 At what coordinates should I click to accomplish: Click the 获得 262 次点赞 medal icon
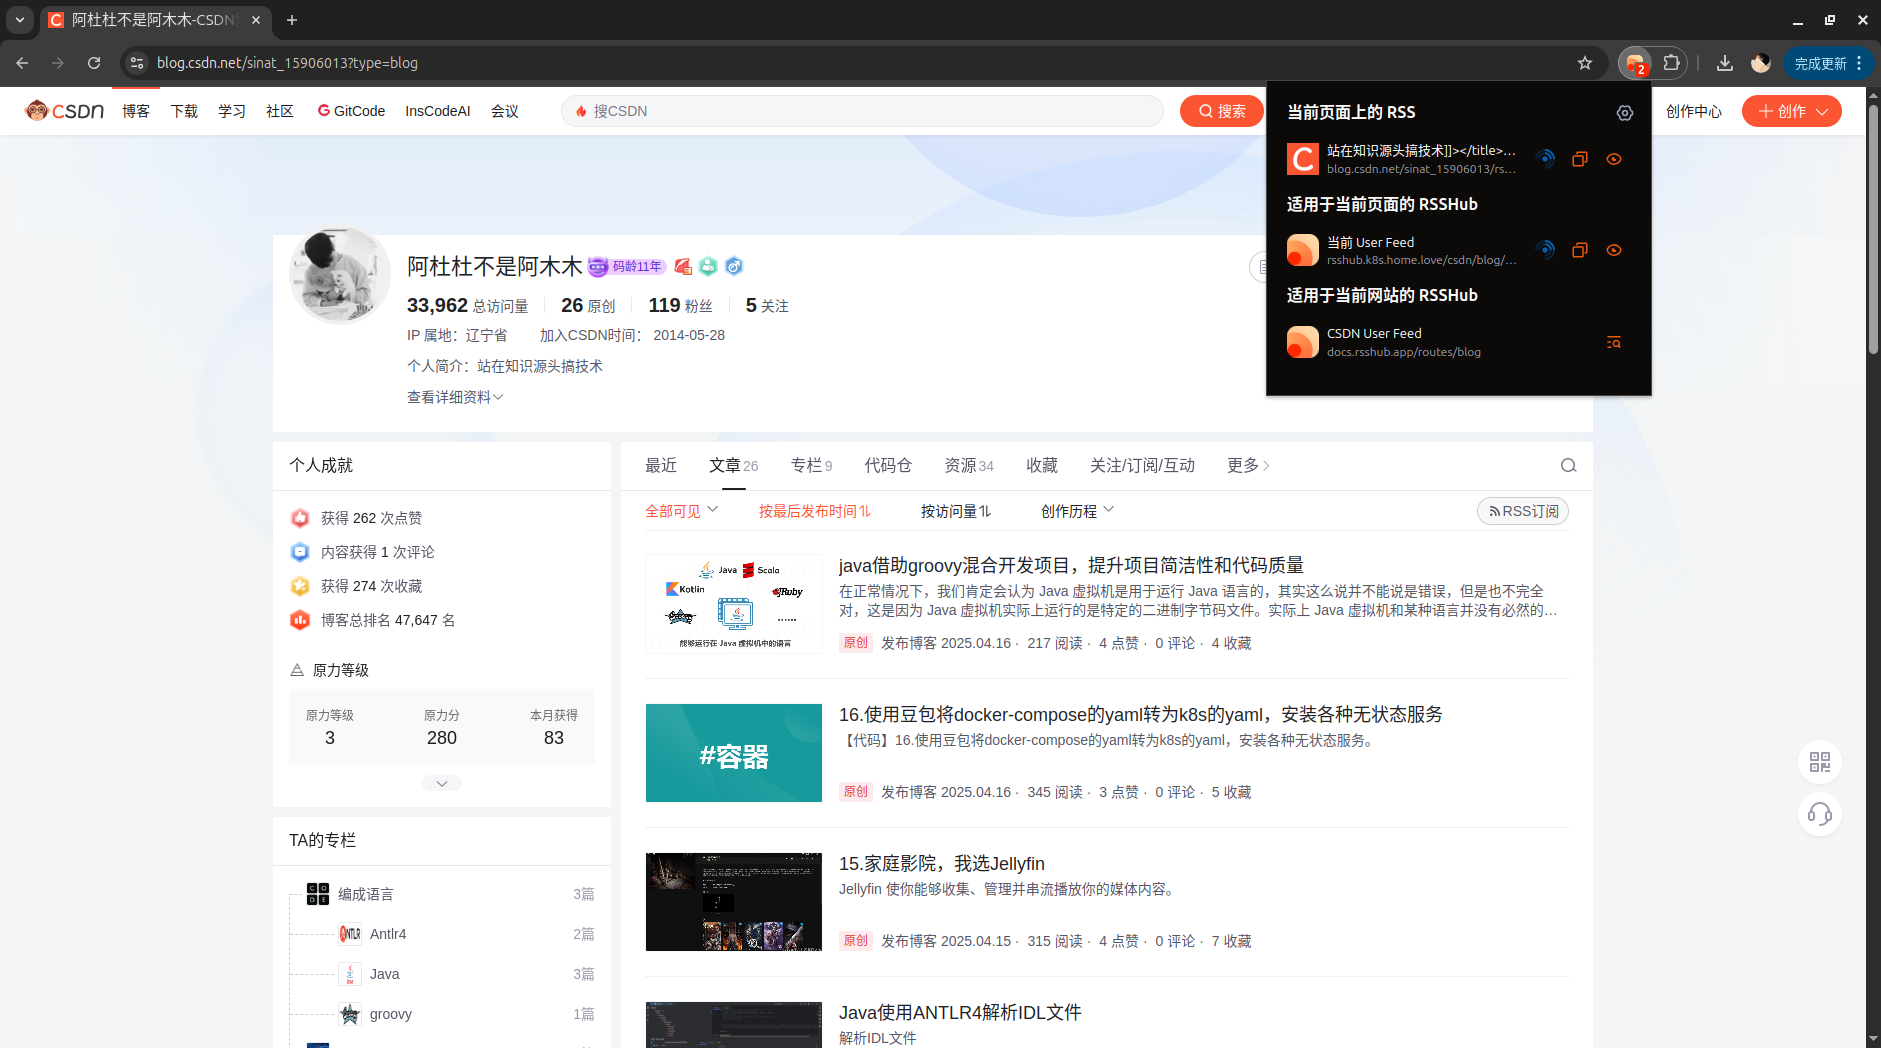(x=300, y=518)
